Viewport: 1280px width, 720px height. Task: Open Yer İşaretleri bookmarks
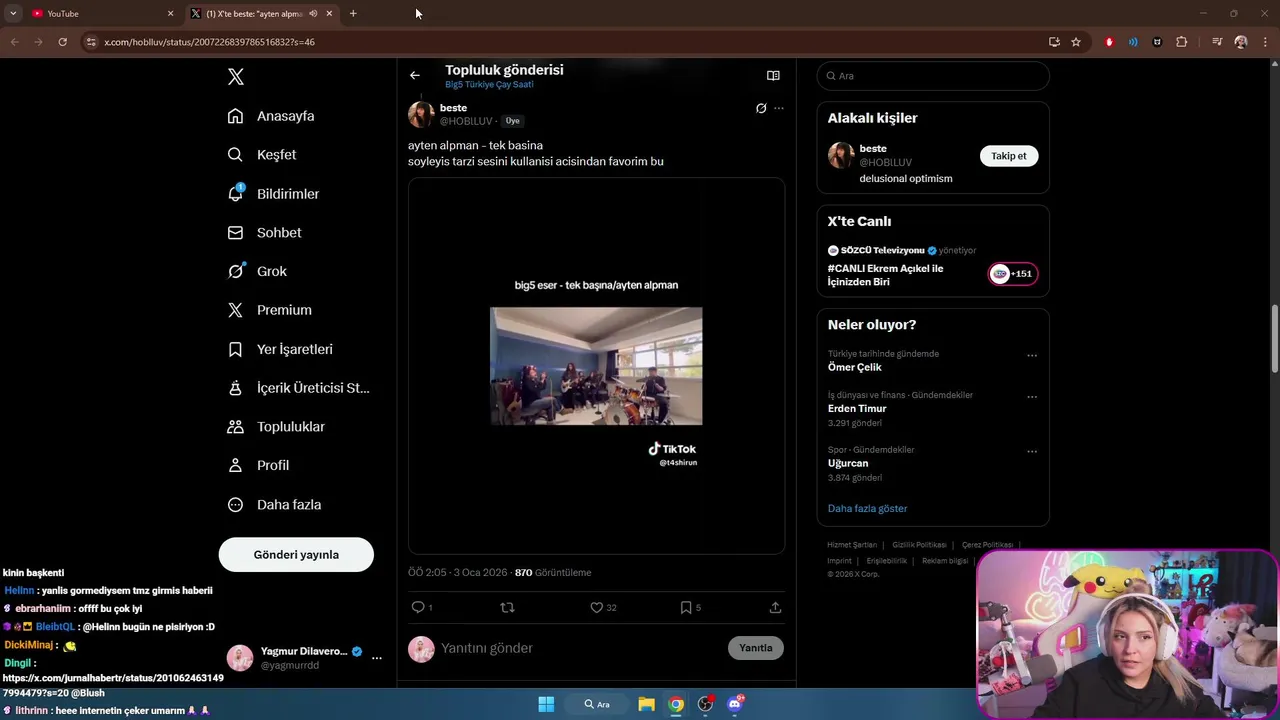(281, 349)
